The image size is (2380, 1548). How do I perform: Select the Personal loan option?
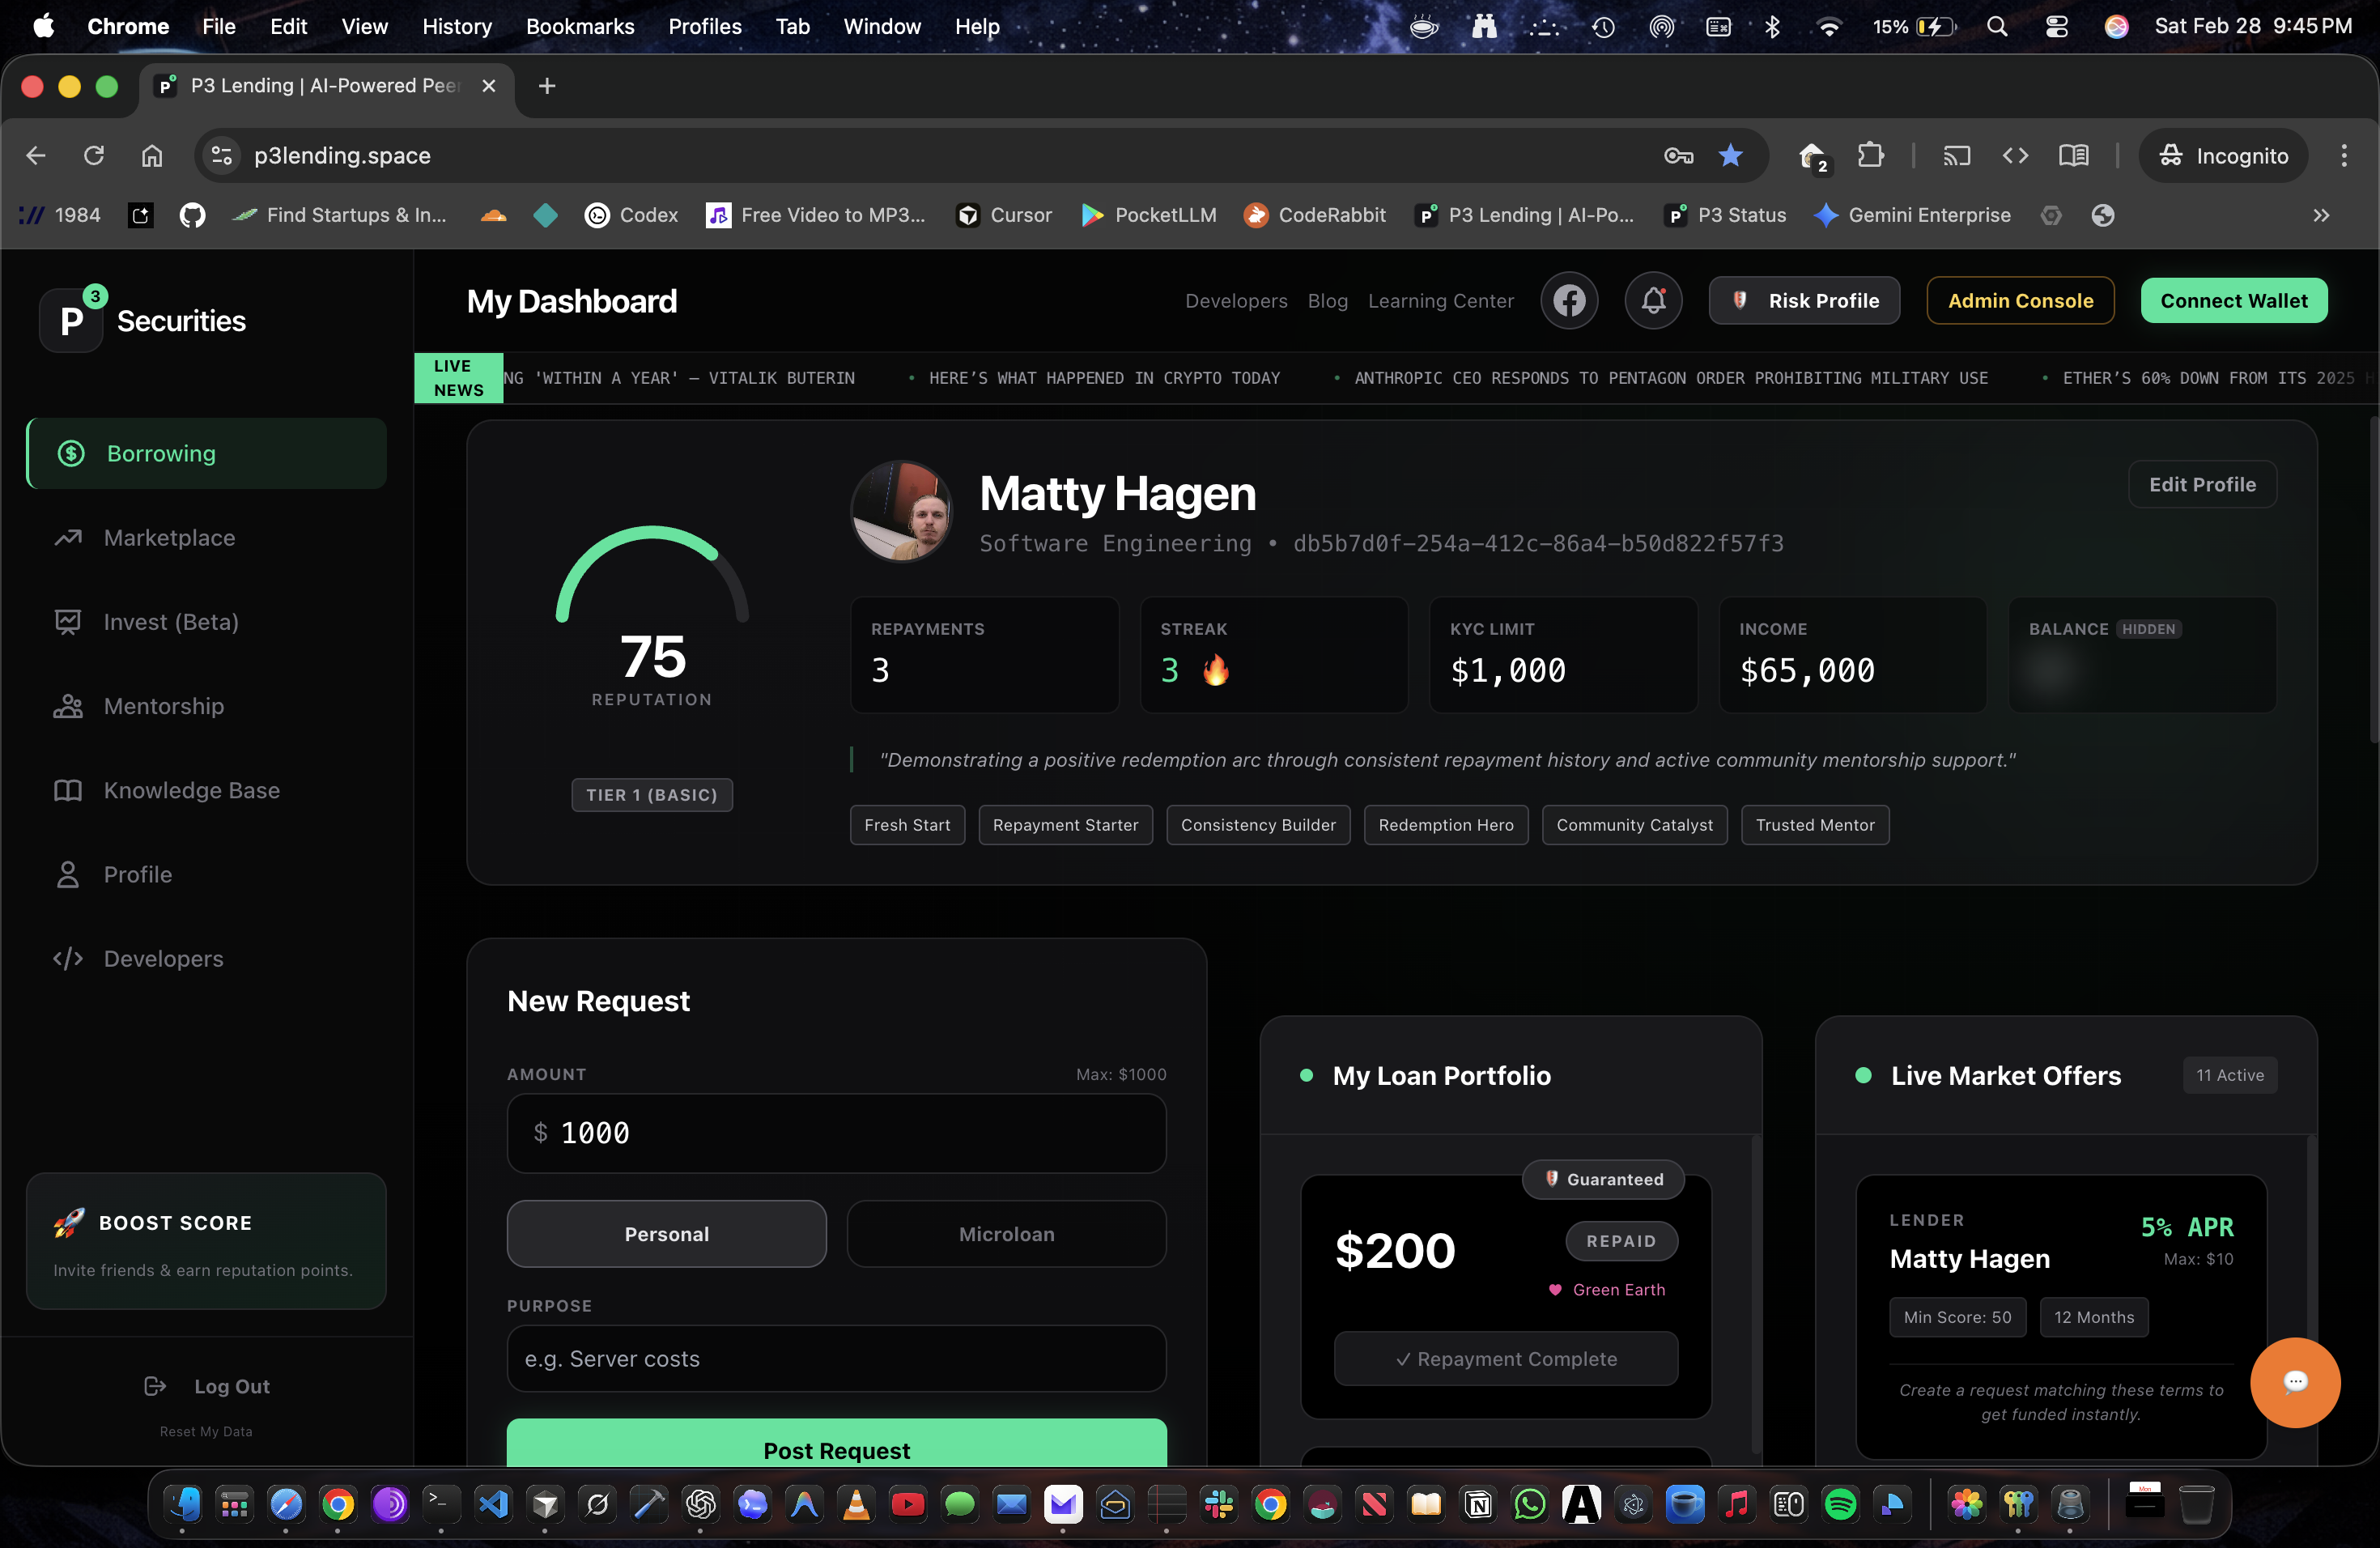coord(666,1233)
